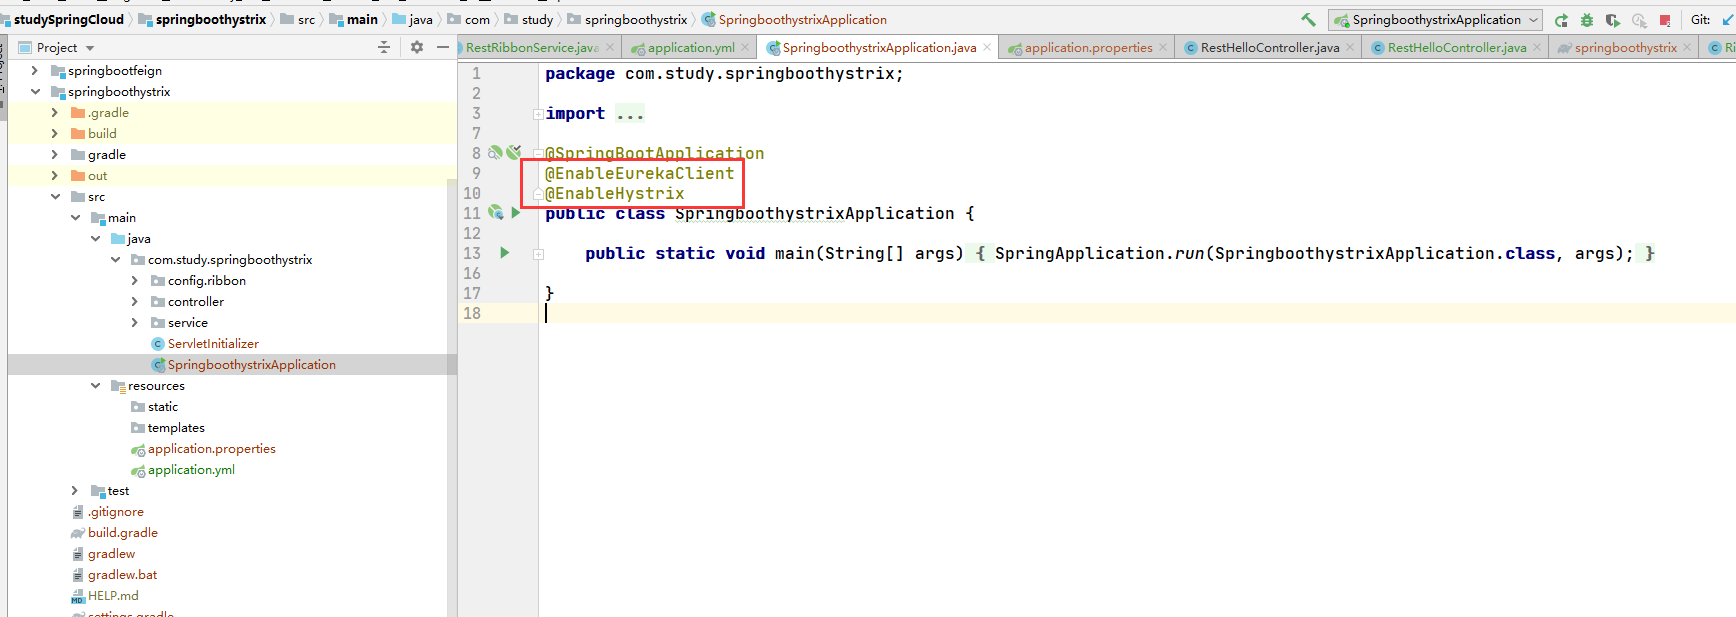Expand the .gradle folder
Viewport: 1736px width, 617px height.
pos(55,113)
